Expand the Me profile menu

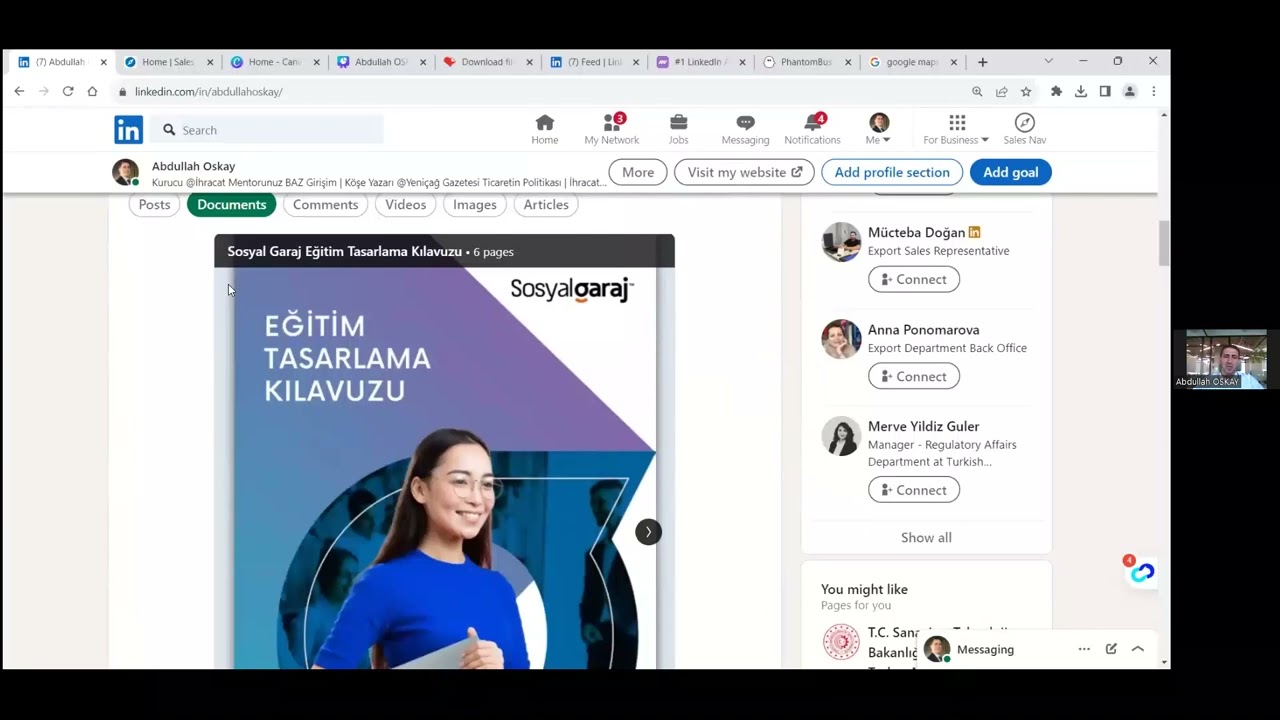(879, 130)
